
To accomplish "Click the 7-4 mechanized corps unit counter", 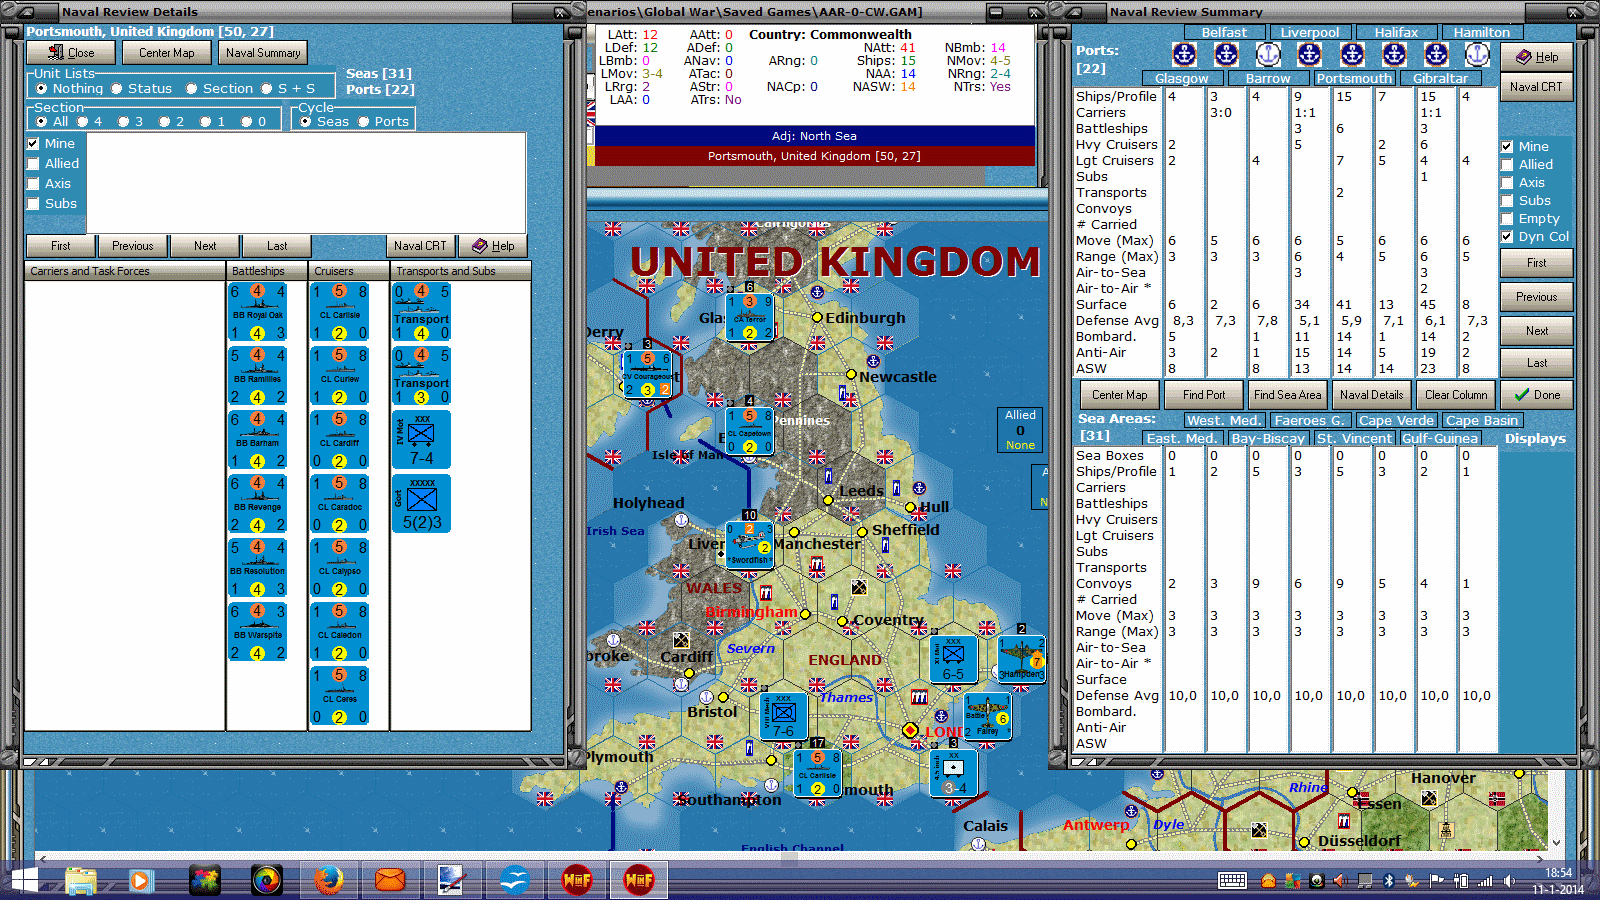I will 421,440.
